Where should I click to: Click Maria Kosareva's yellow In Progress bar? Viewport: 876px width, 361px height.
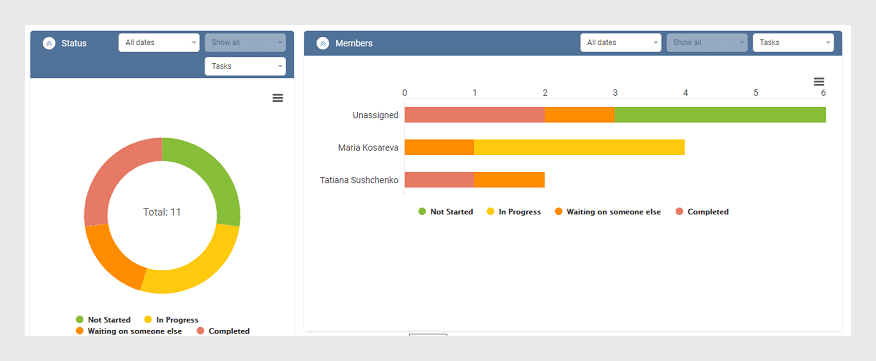579,148
